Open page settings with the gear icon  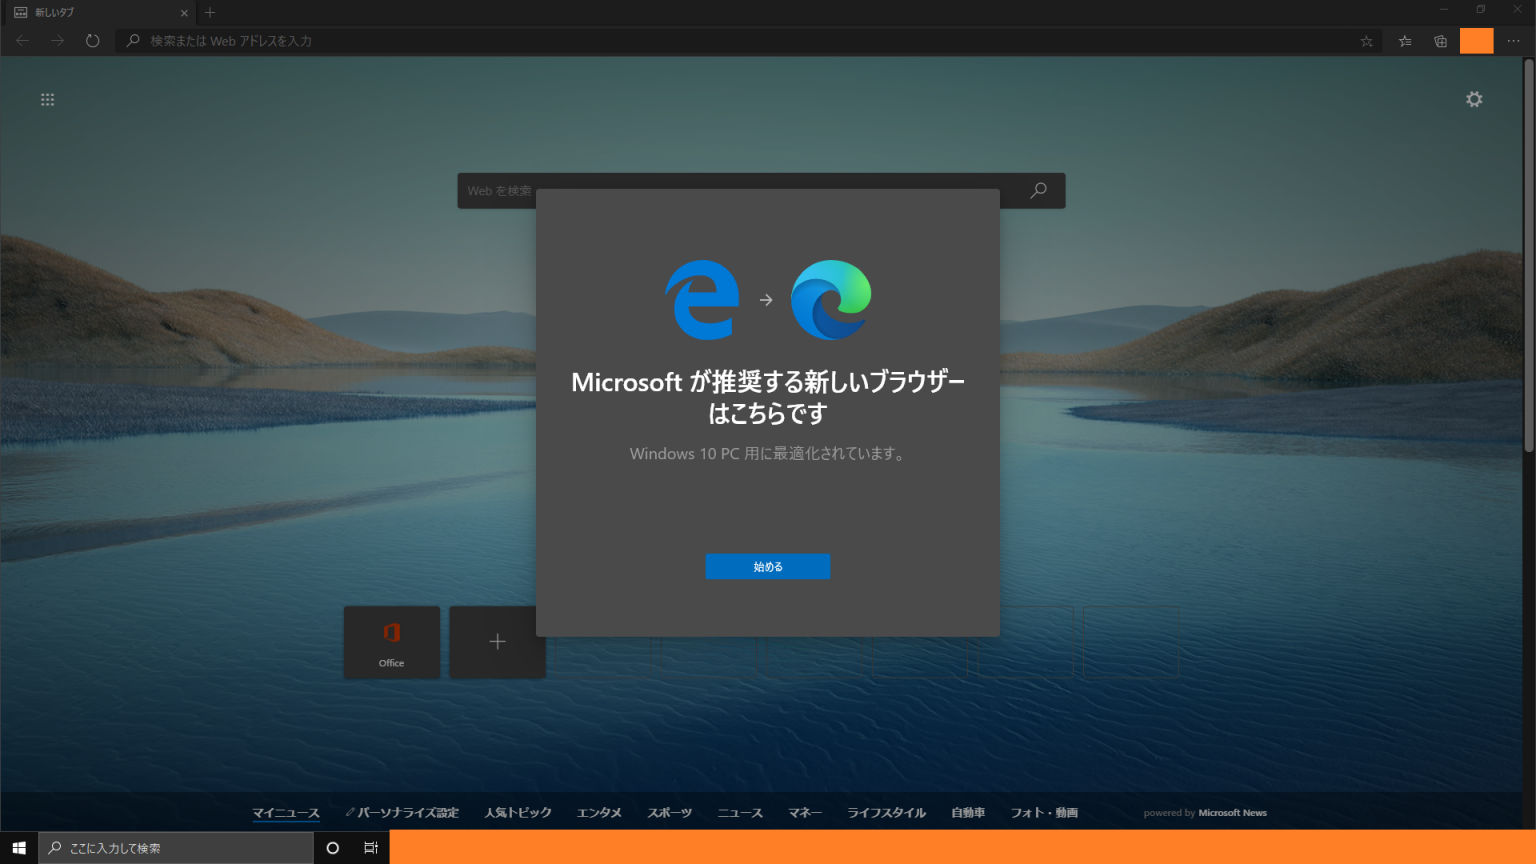[x=1474, y=99]
